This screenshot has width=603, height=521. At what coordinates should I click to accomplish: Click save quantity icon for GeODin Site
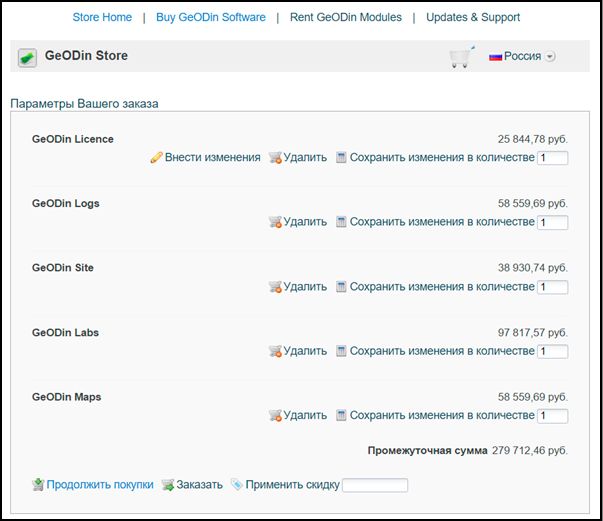coord(341,287)
